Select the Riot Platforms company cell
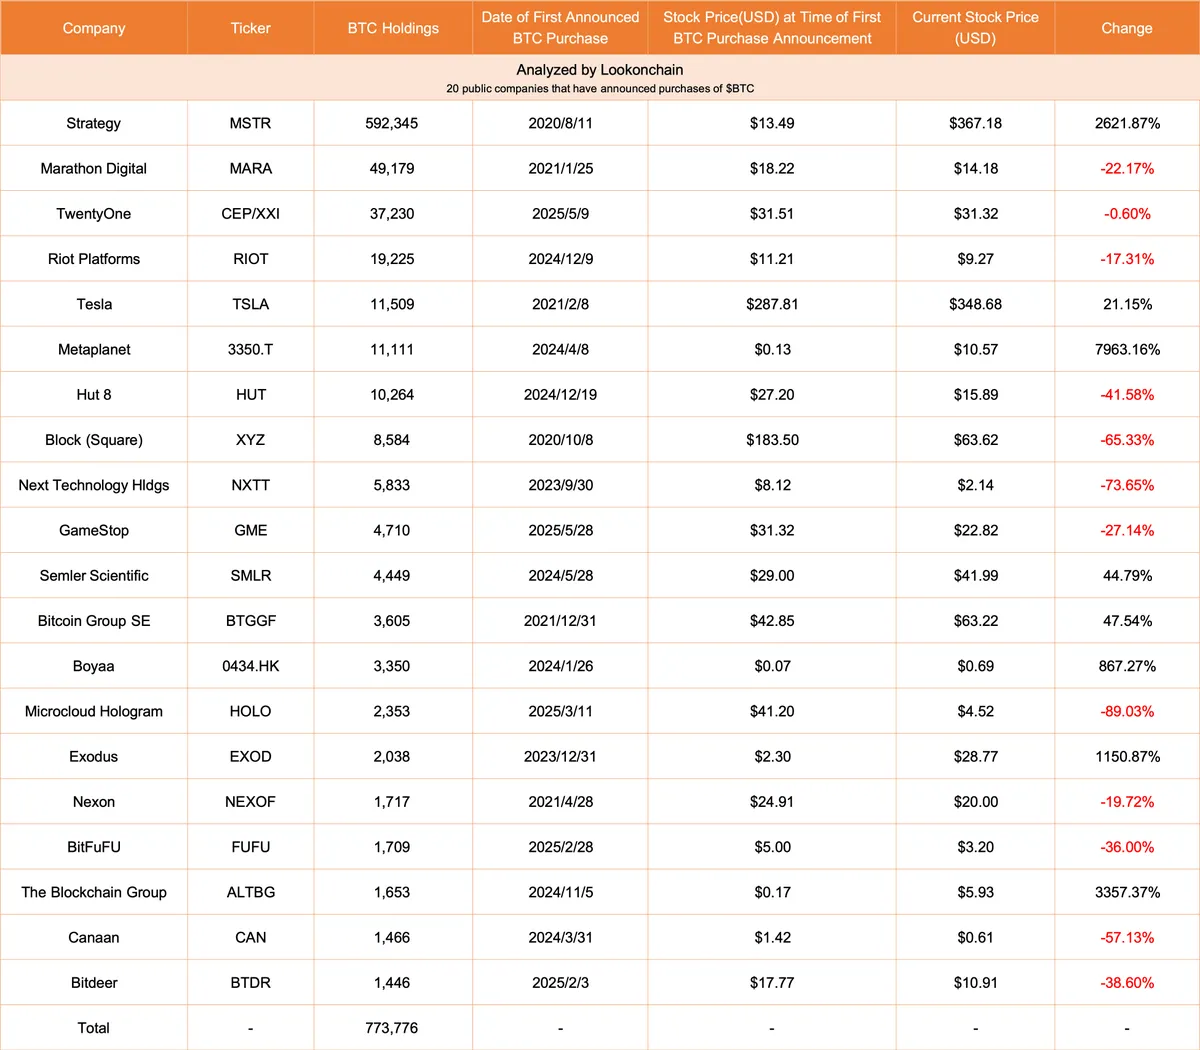Viewport: 1200px width, 1050px height. click(x=94, y=259)
